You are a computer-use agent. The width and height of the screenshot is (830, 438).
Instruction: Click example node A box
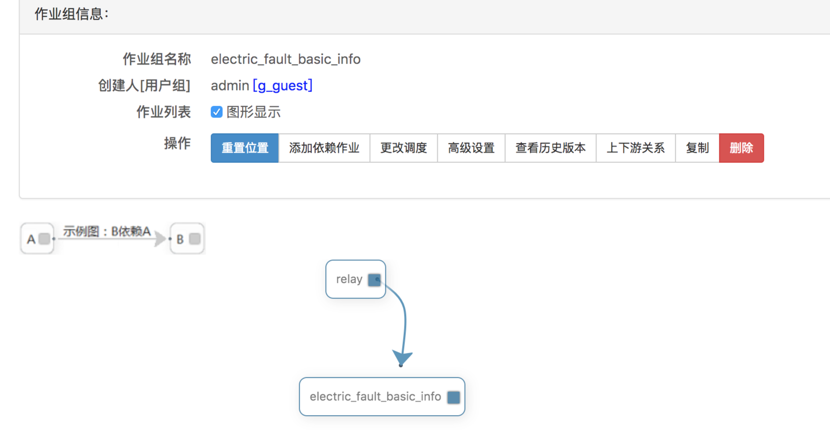point(37,238)
